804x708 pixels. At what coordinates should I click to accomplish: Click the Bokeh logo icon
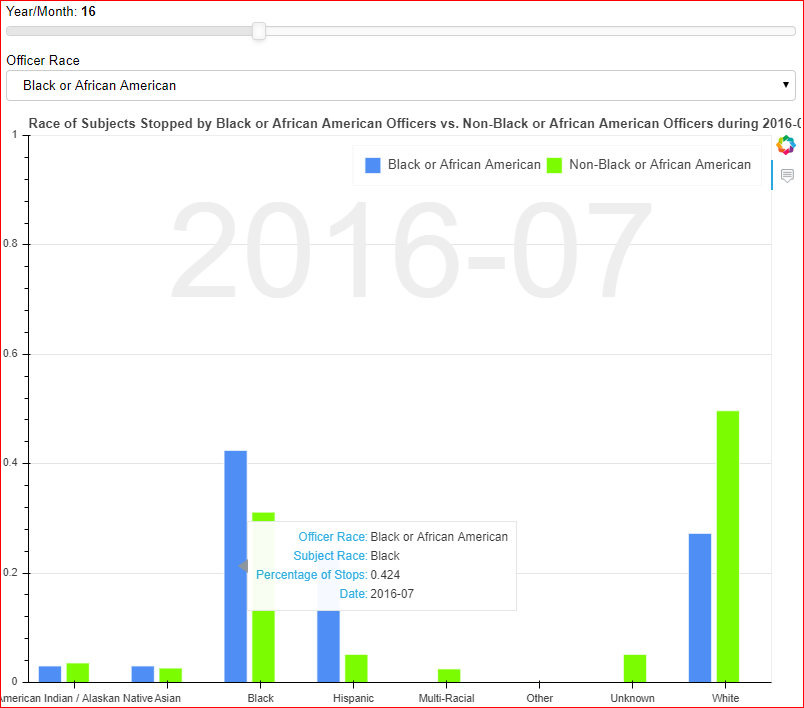(786, 145)
